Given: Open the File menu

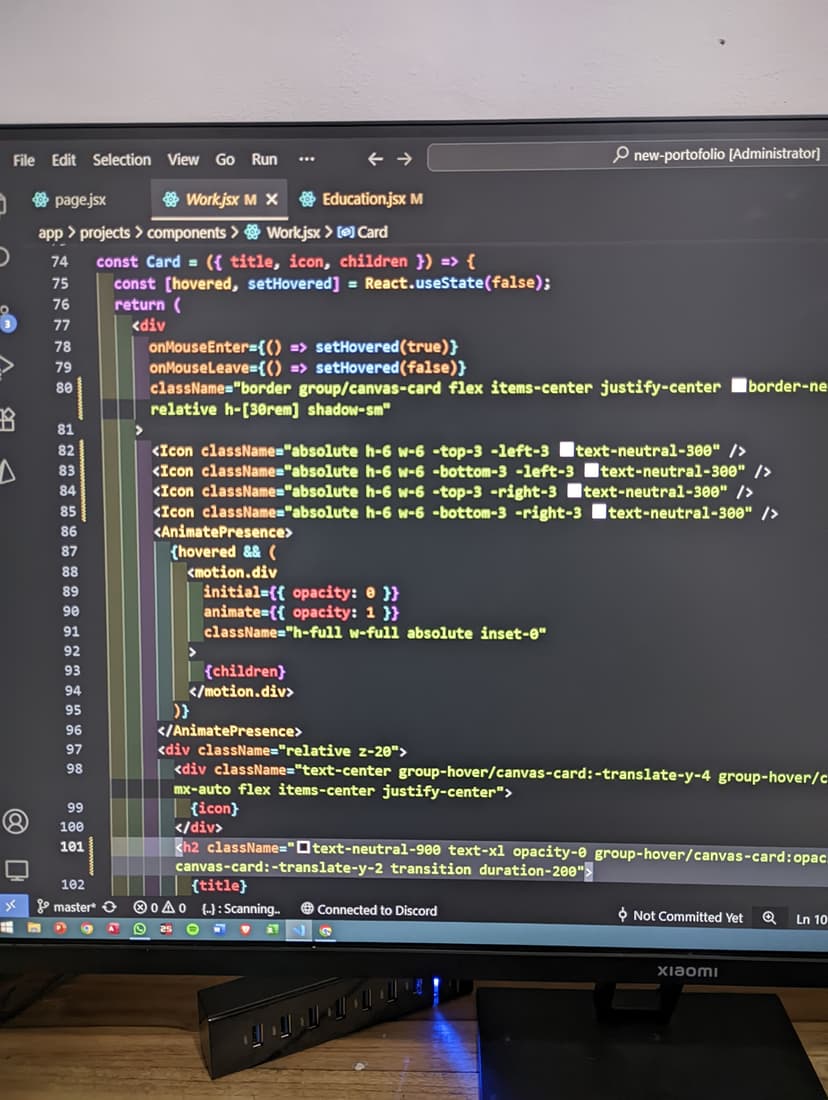Looking at the screenshot, I should tap(23, 161).
